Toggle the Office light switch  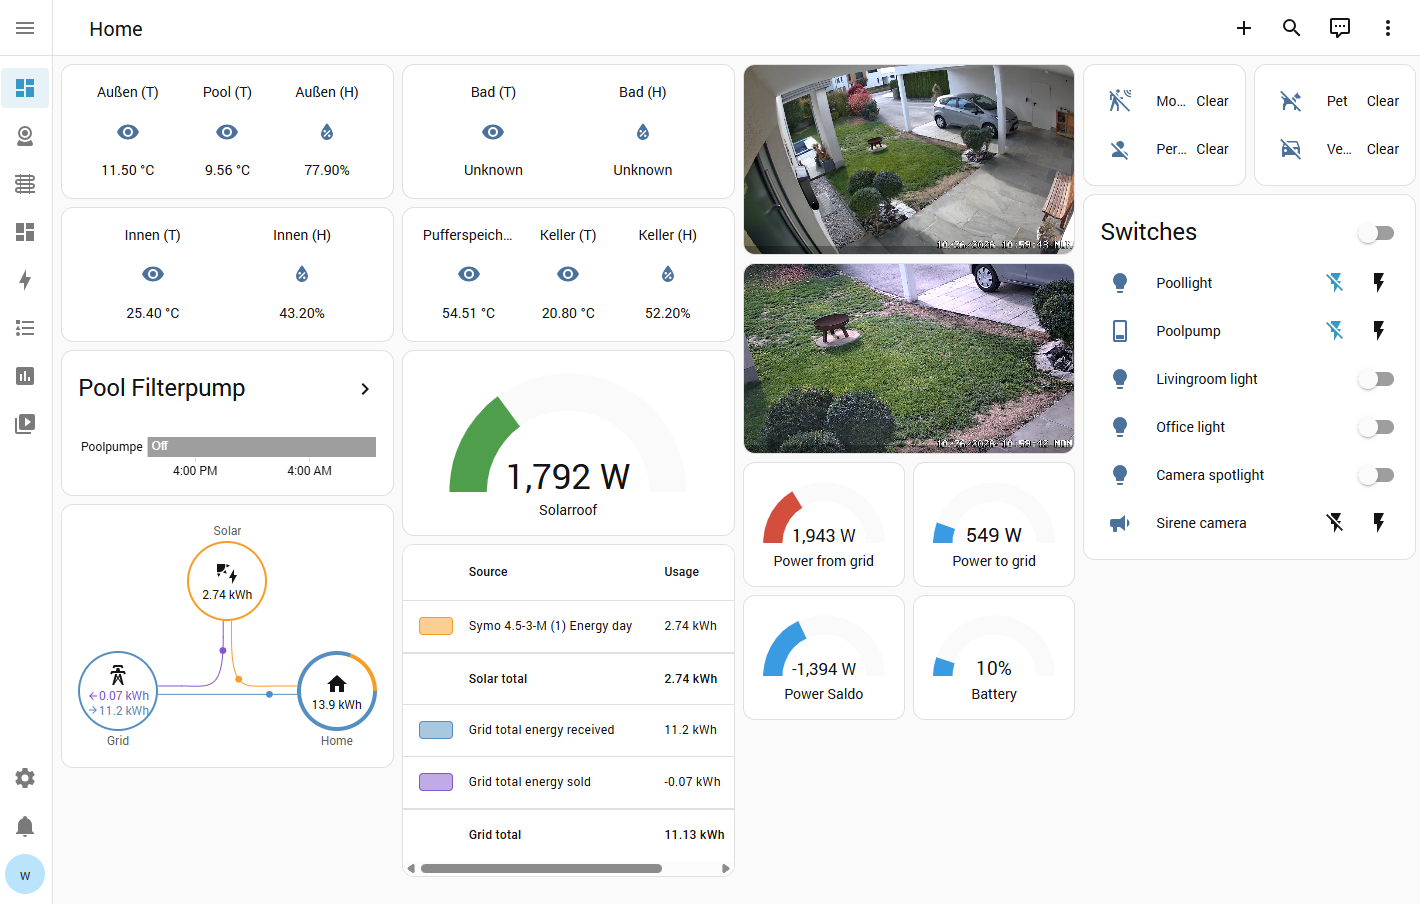coord(1376,427)
